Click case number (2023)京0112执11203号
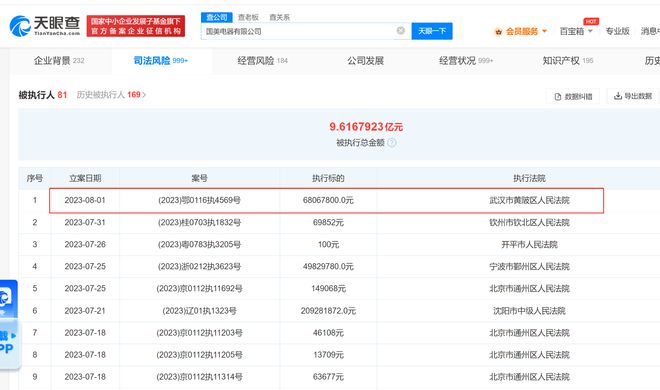The image size is (660, 390). click(199, 333)
